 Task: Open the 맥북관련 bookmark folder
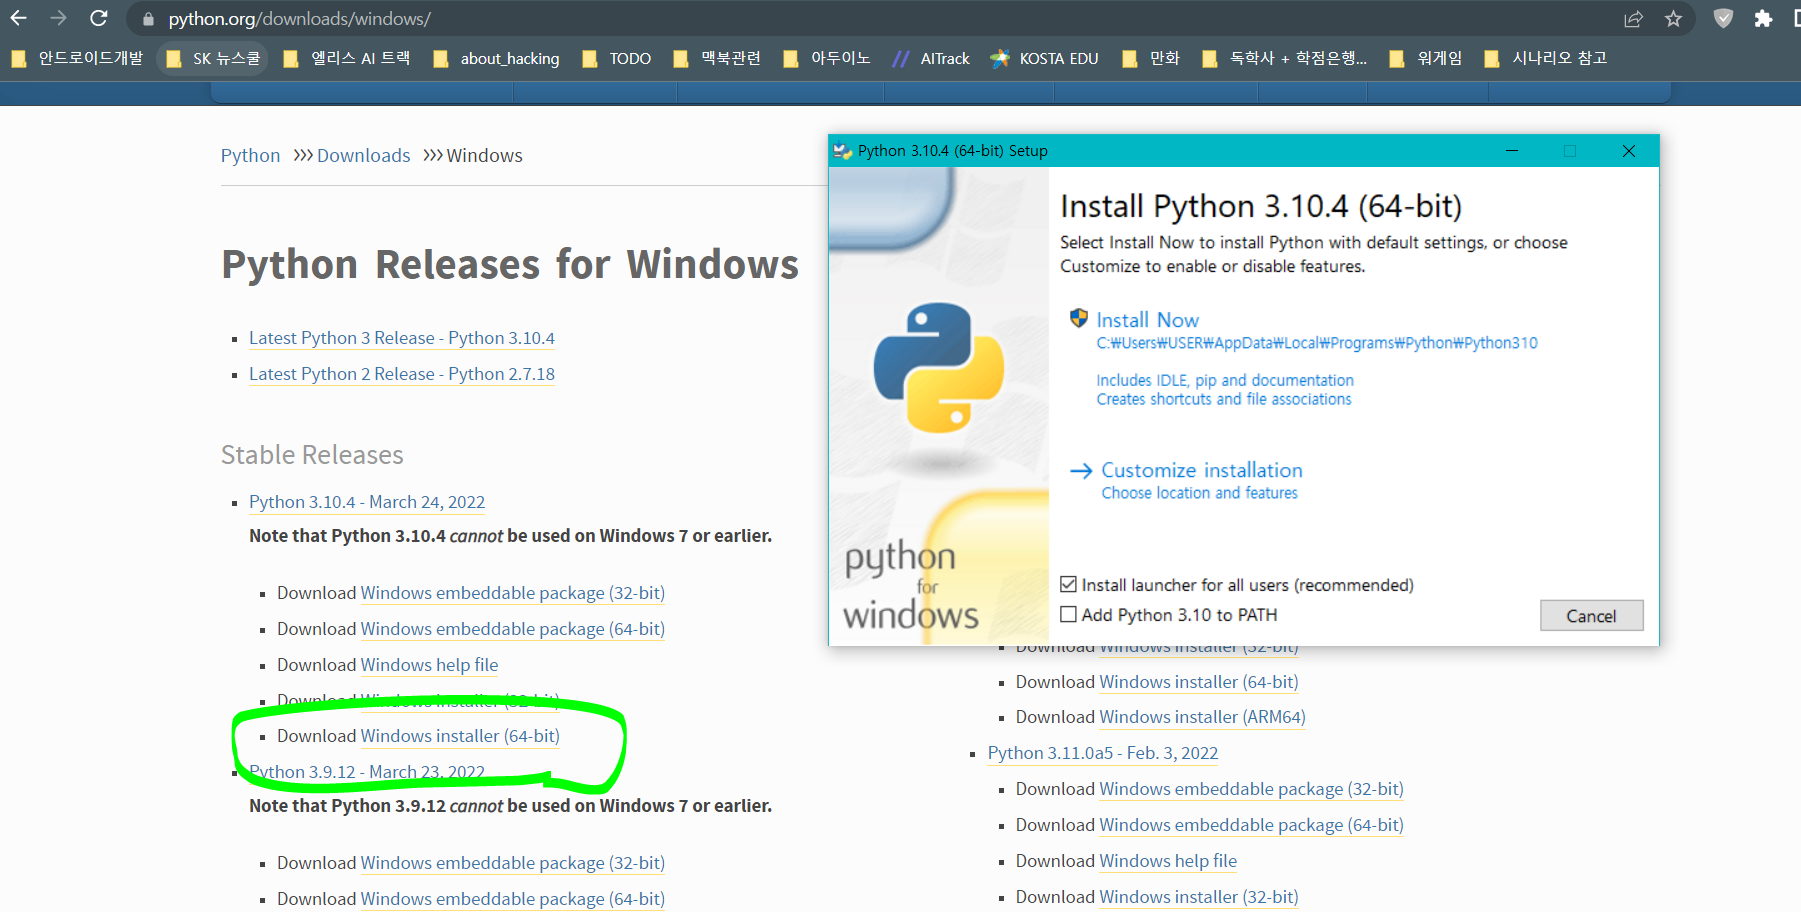pos(717,58)
